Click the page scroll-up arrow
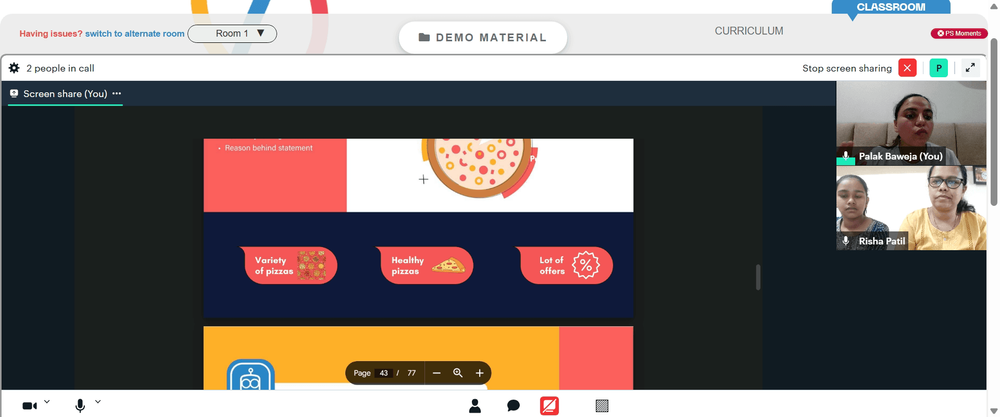1000x417 pixels. pos(994,5)
